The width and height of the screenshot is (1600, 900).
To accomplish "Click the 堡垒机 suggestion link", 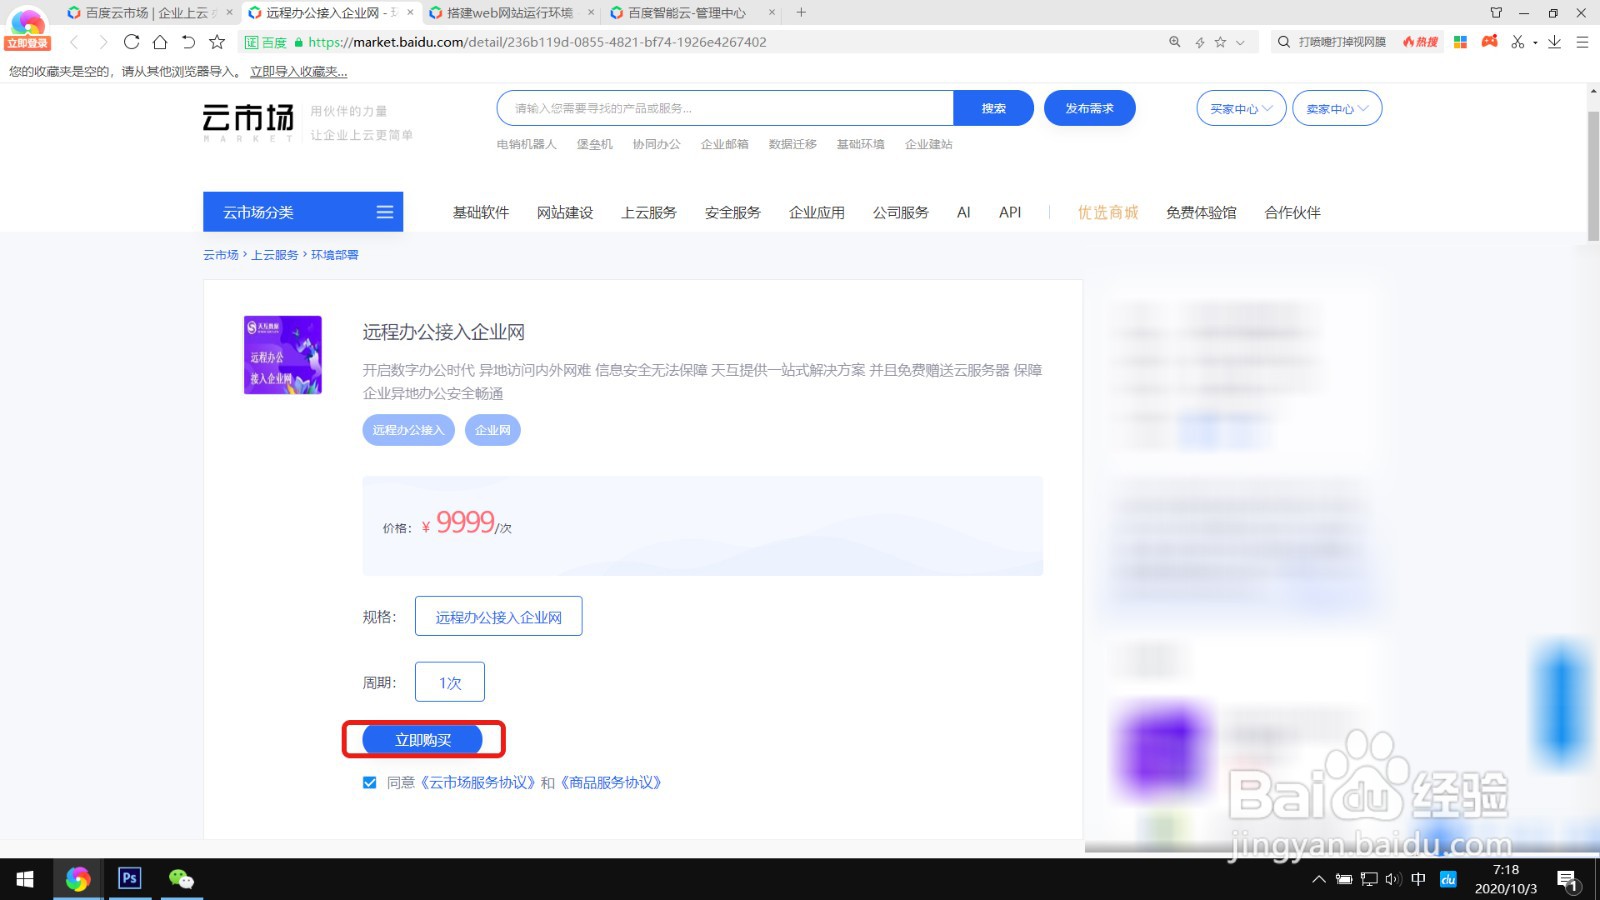I will click(x=595, y=144).
